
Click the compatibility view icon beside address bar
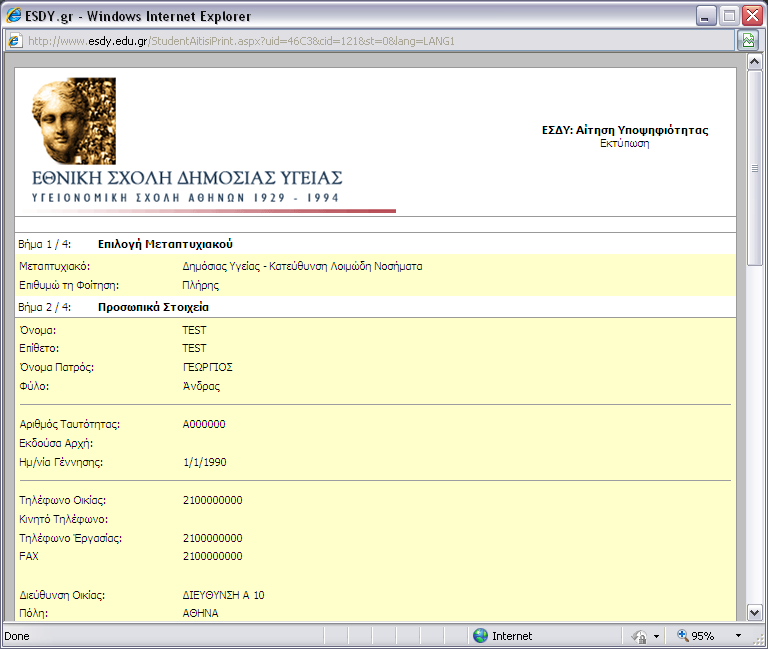point(748,40)
